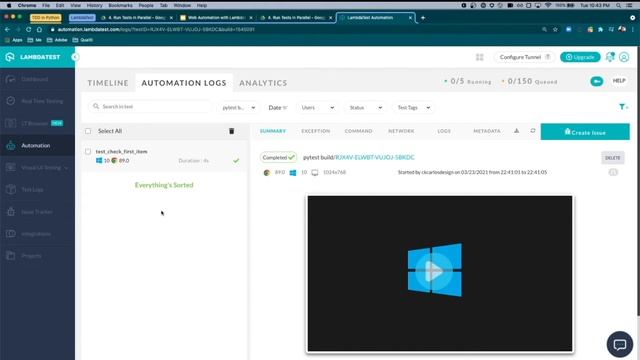Open Projects in the sidebar
This screenshot has width=640, height=360.
coord(31,256)
